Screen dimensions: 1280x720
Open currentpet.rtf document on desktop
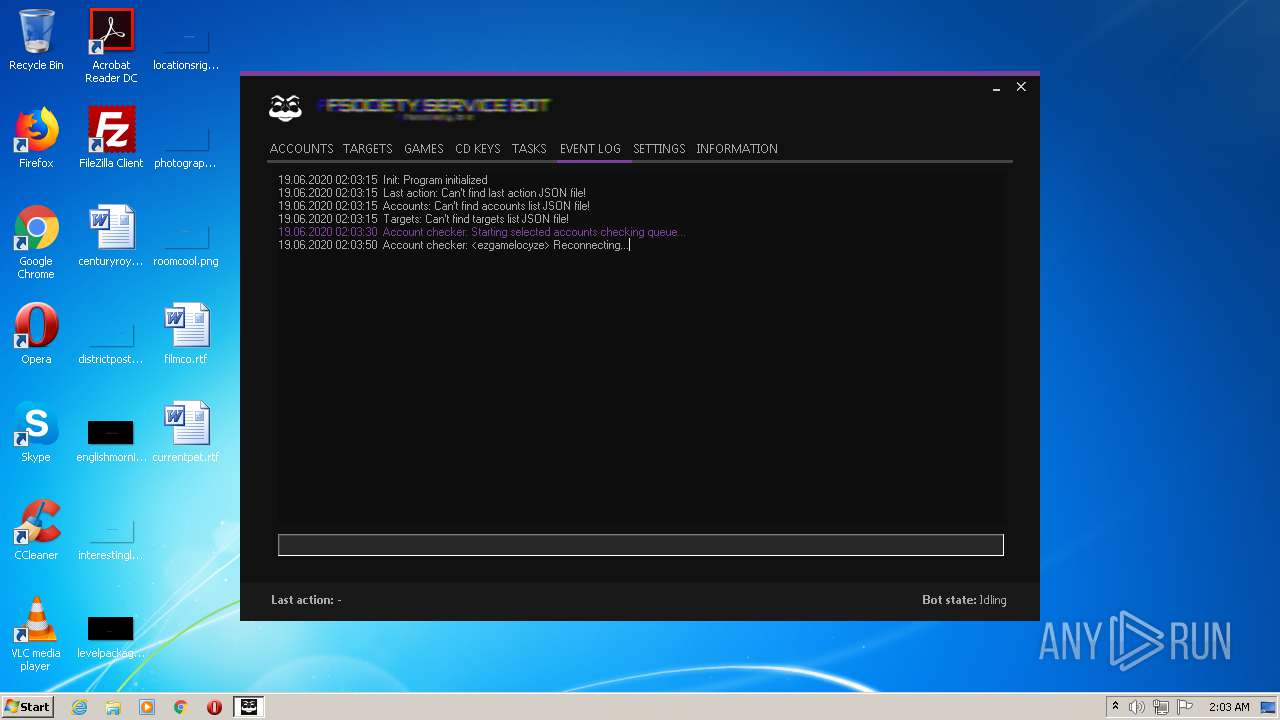pyautogui.click(x=186, y=432)
